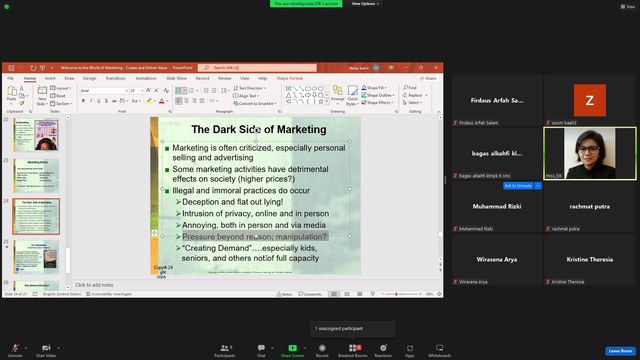
Task: Click the text highlight color swatch
Action: click(x=149, y=101)
